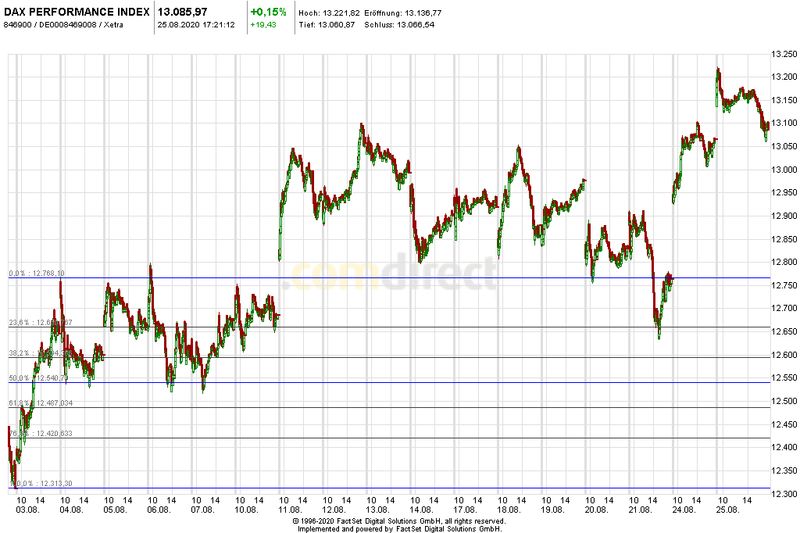This screenshot has height=533, width=800.
Task: Click the 13.150 price axis label
Action: click(784, 100)
